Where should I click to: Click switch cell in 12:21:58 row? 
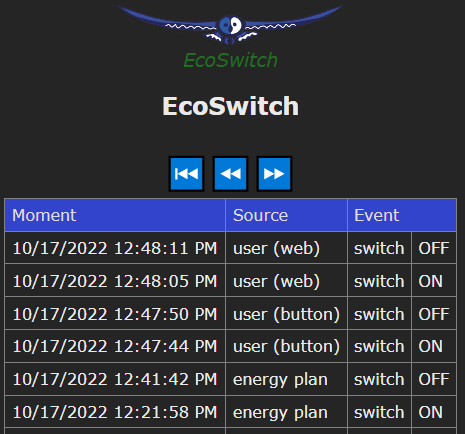click(379, 412)
